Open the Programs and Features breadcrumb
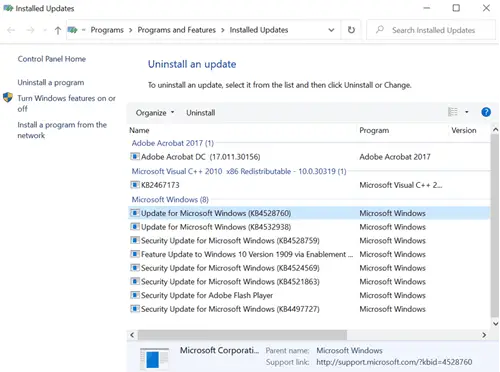The width and height of the screenshot is (500, 372). (177, 30)
